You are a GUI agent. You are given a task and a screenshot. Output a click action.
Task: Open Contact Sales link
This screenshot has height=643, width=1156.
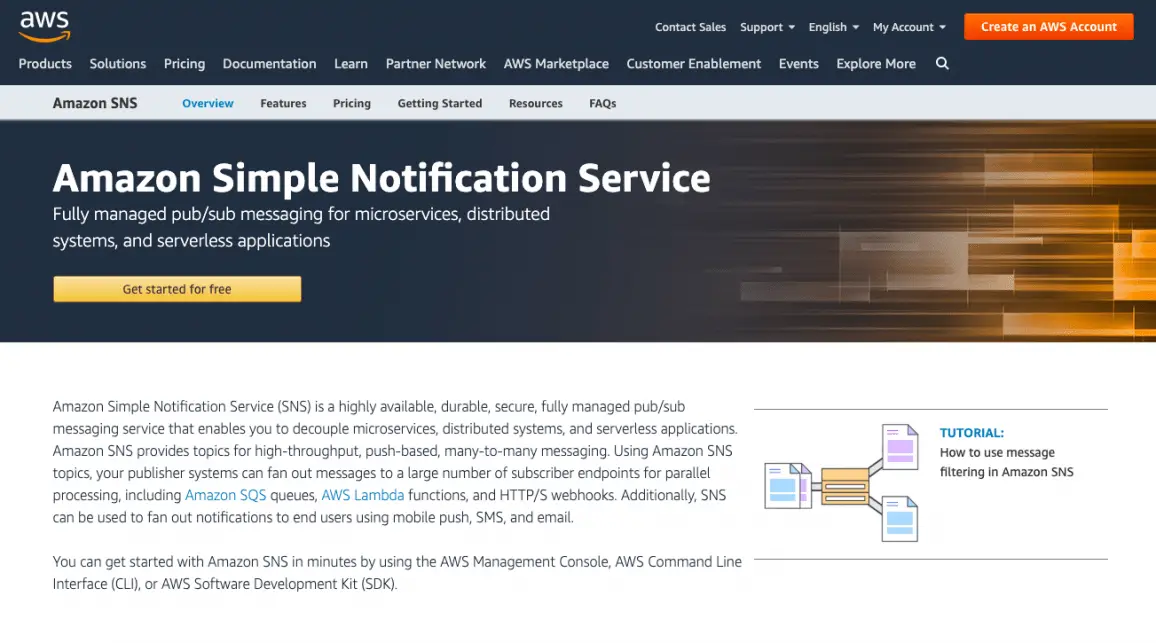pyautogui.click(x=690, y=27)
